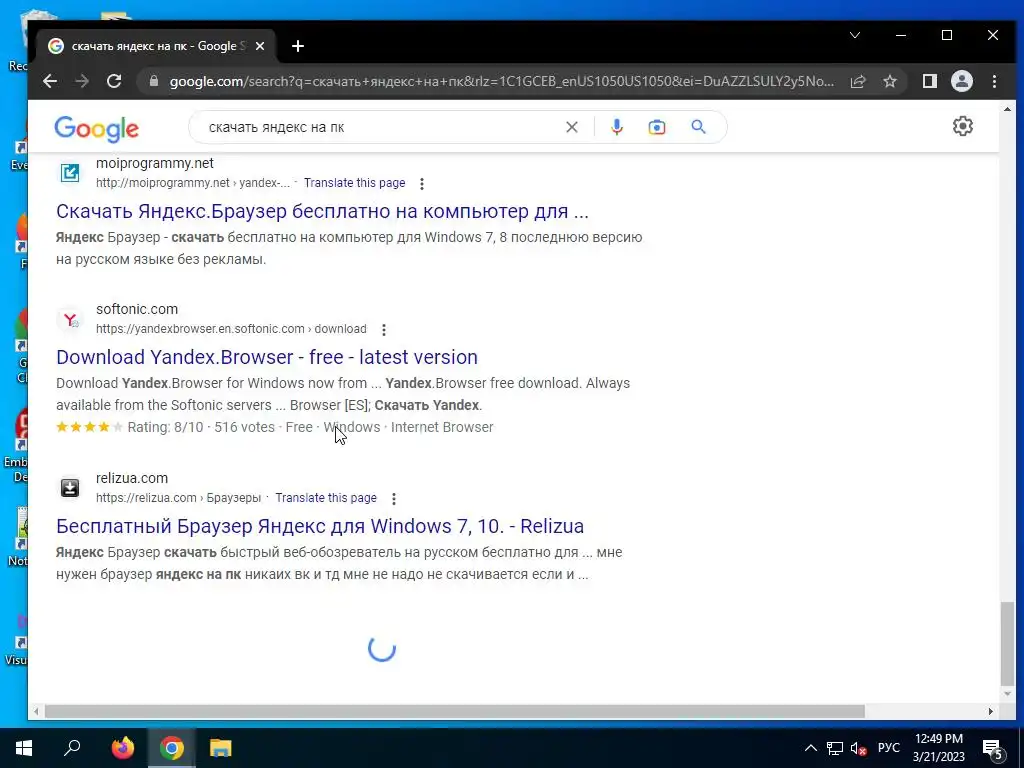Open Chrome three-dot menu
1024x768 pixels.
coord(994,81)
